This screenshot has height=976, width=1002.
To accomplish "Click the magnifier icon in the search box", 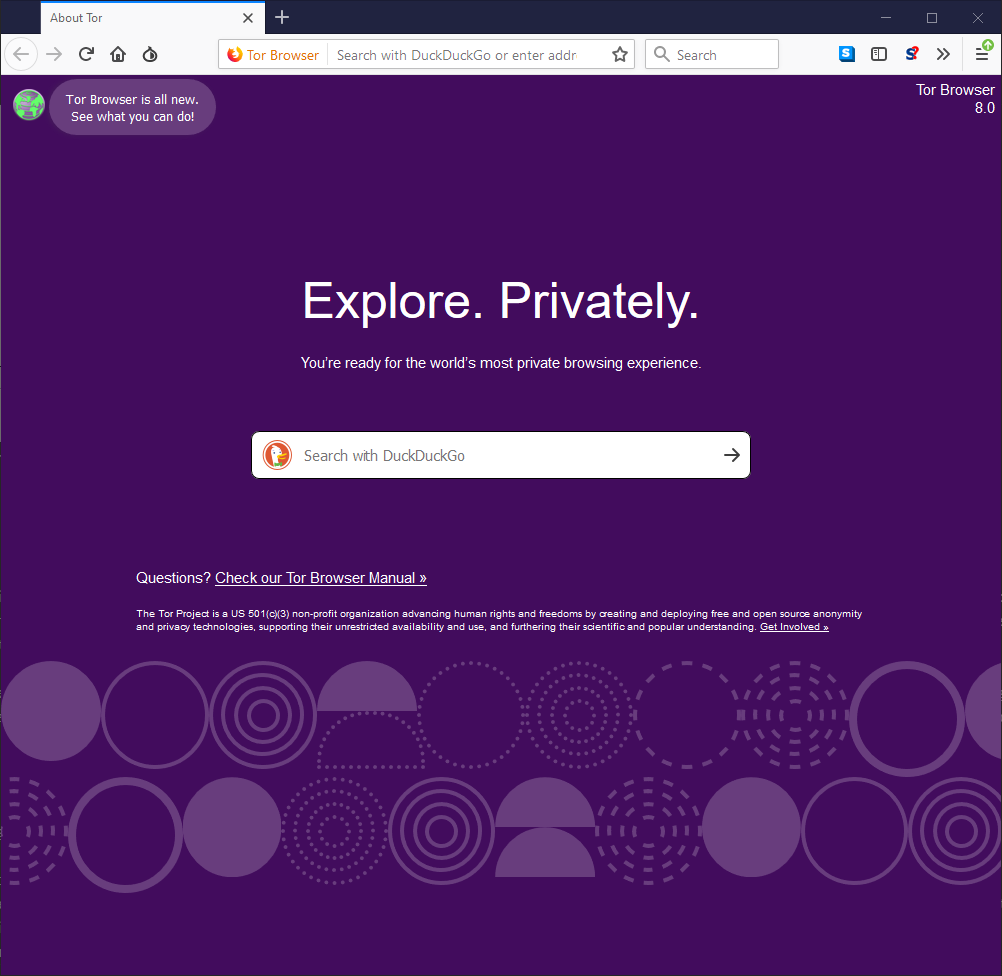I will pos(662,54).
